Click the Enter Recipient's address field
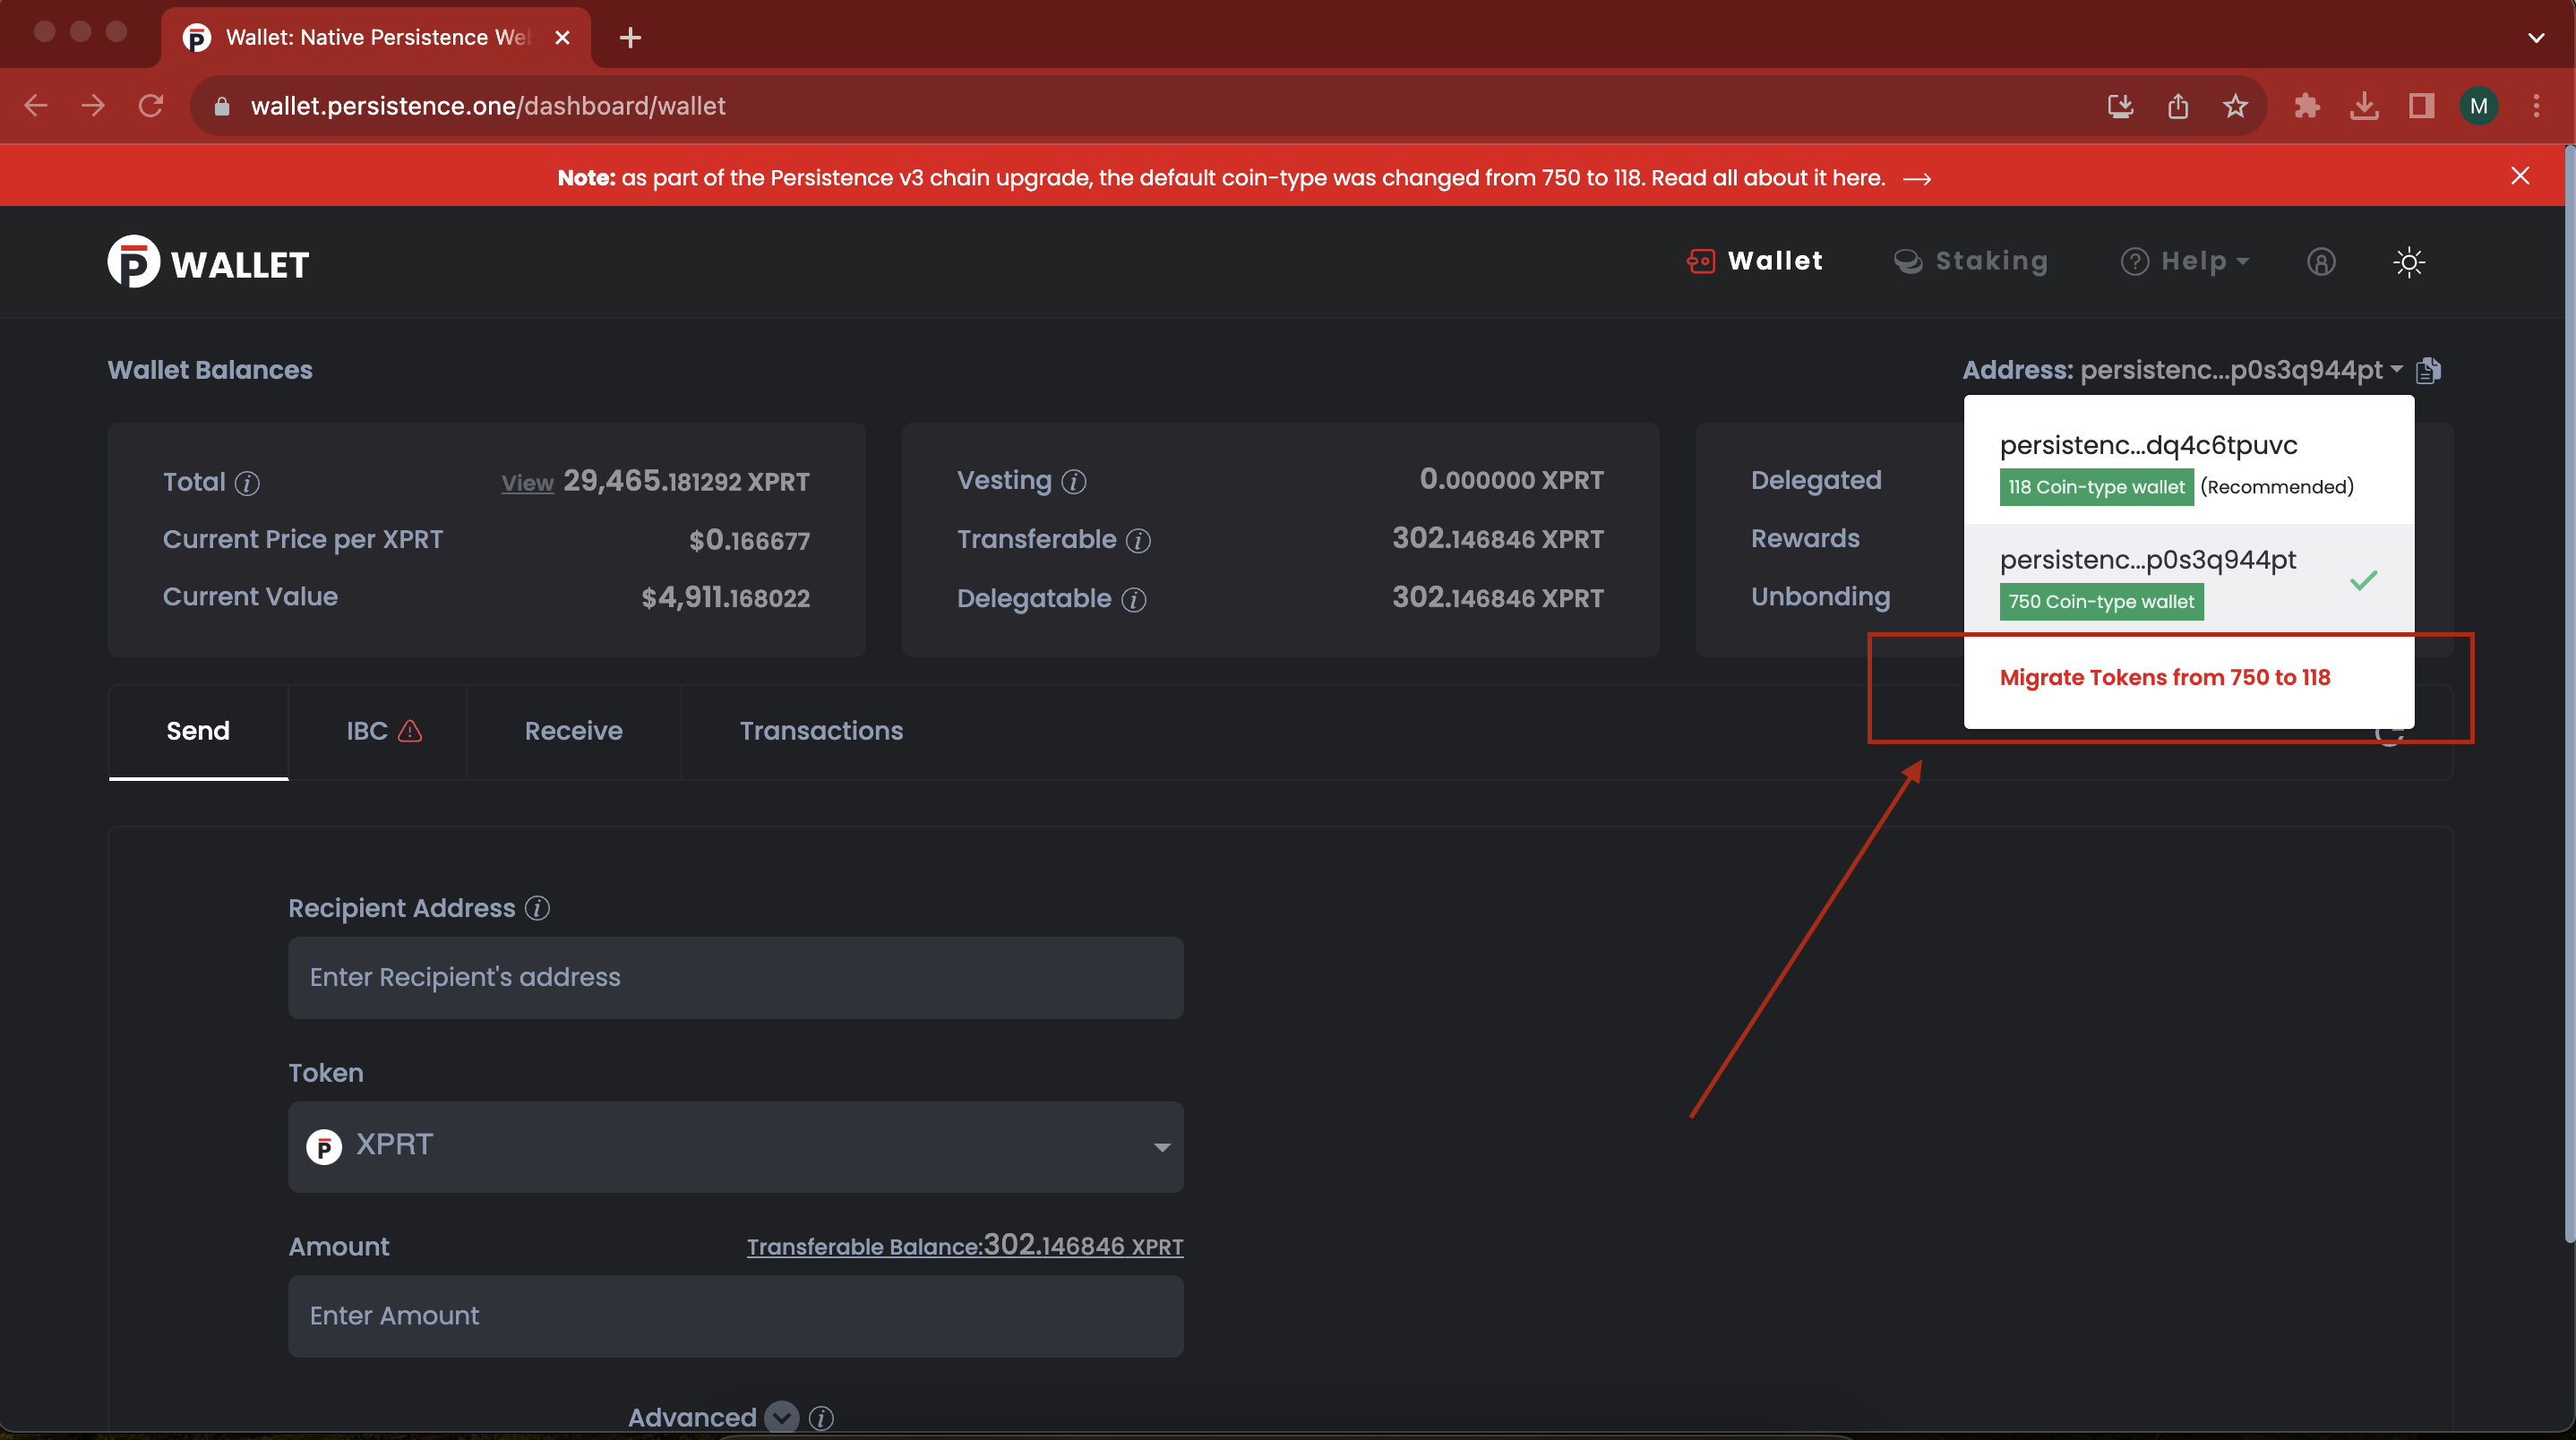 [735, 977]
